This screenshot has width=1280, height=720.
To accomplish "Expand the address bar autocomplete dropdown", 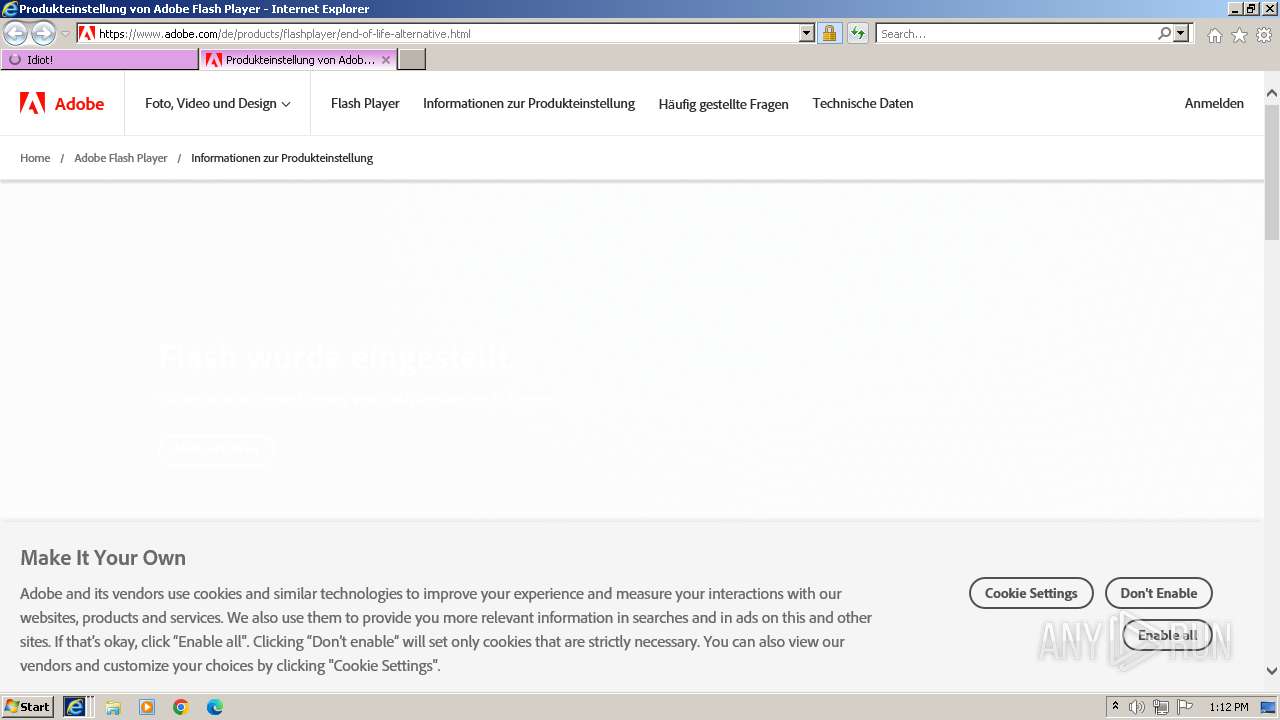I will (x=807, y=33).
